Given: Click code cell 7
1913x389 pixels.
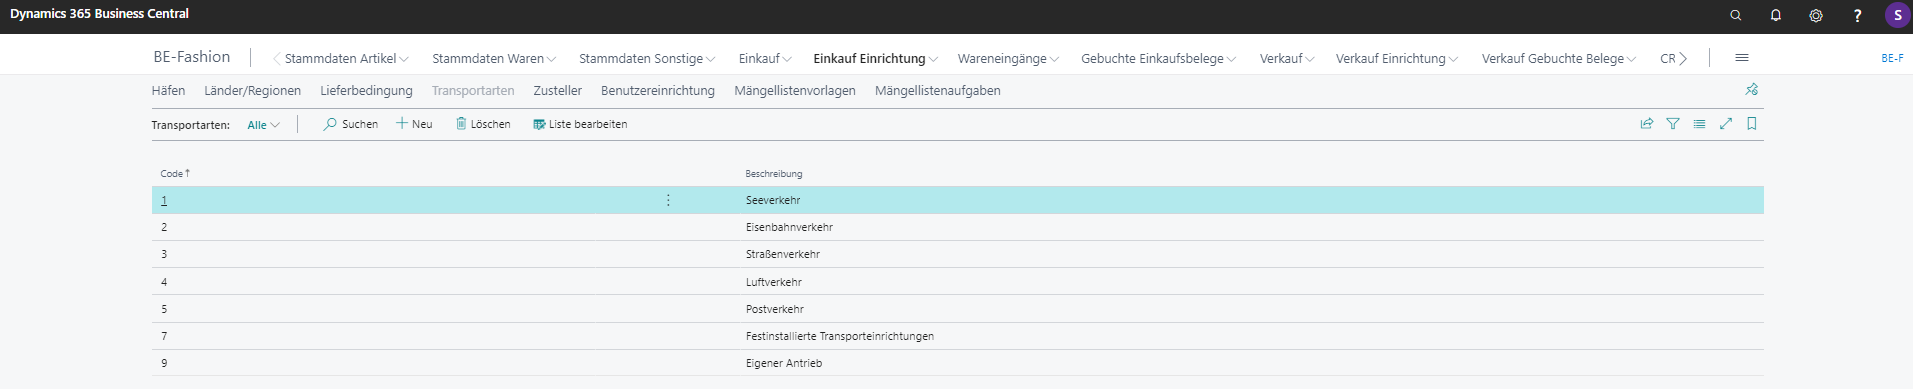Looking at the screenshot, I should 164,336.
